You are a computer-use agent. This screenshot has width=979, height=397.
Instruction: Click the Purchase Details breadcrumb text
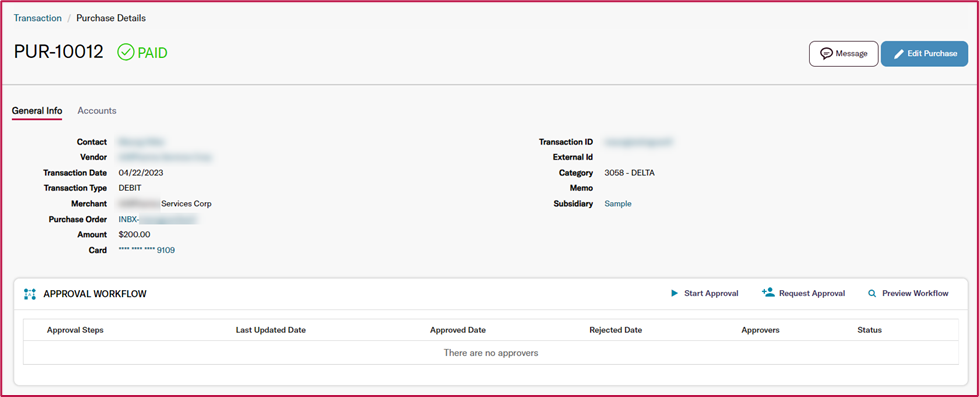tap(111, 18)
